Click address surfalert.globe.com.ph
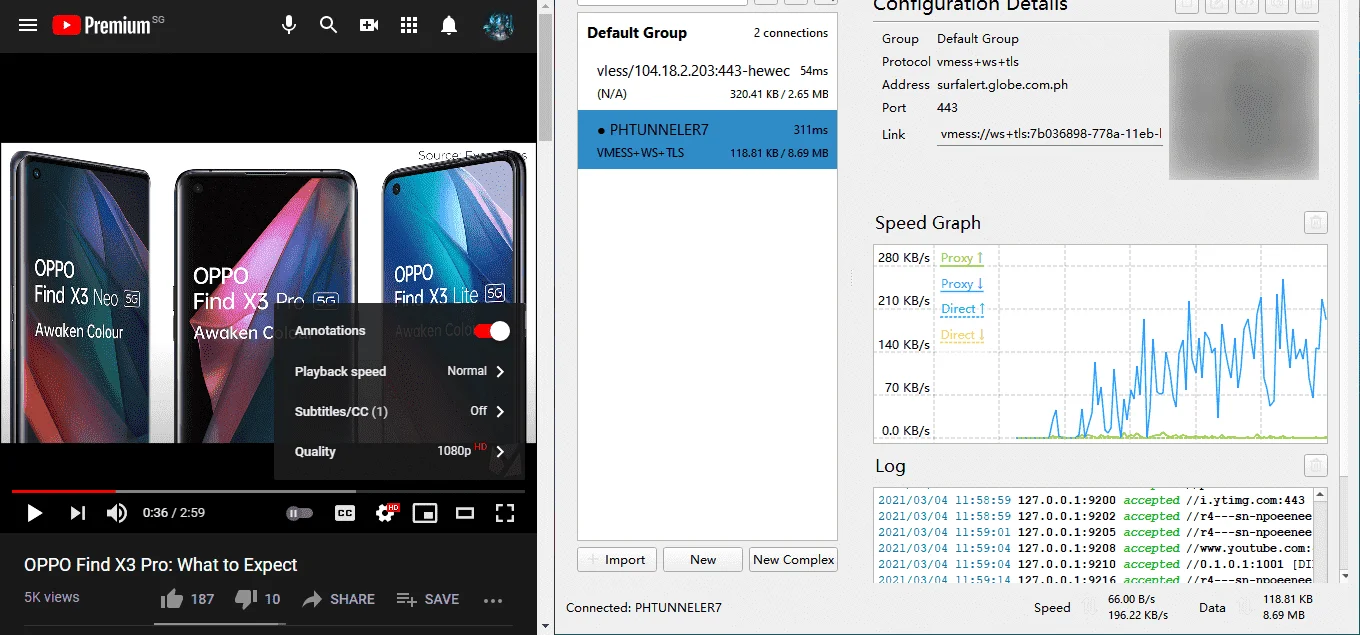This screenshot has height=635, width=1360. click(x=1002, y=85)
